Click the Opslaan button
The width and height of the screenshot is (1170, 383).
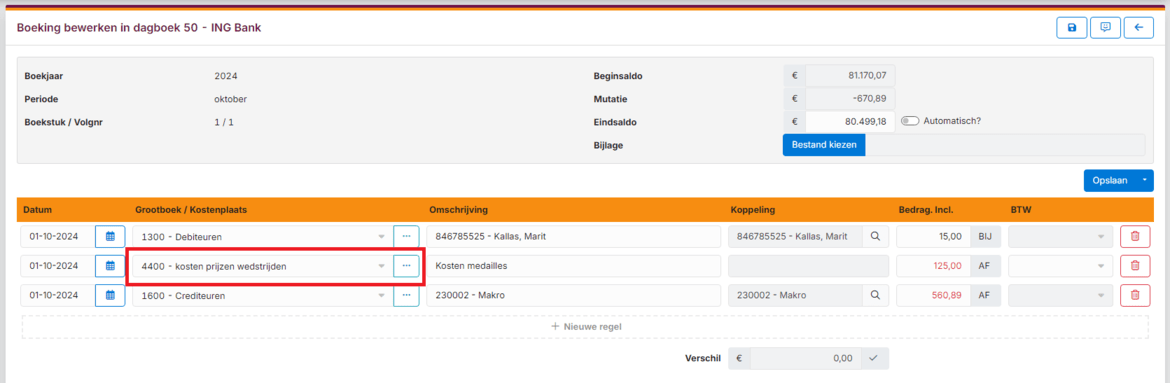coord(1110,181)
